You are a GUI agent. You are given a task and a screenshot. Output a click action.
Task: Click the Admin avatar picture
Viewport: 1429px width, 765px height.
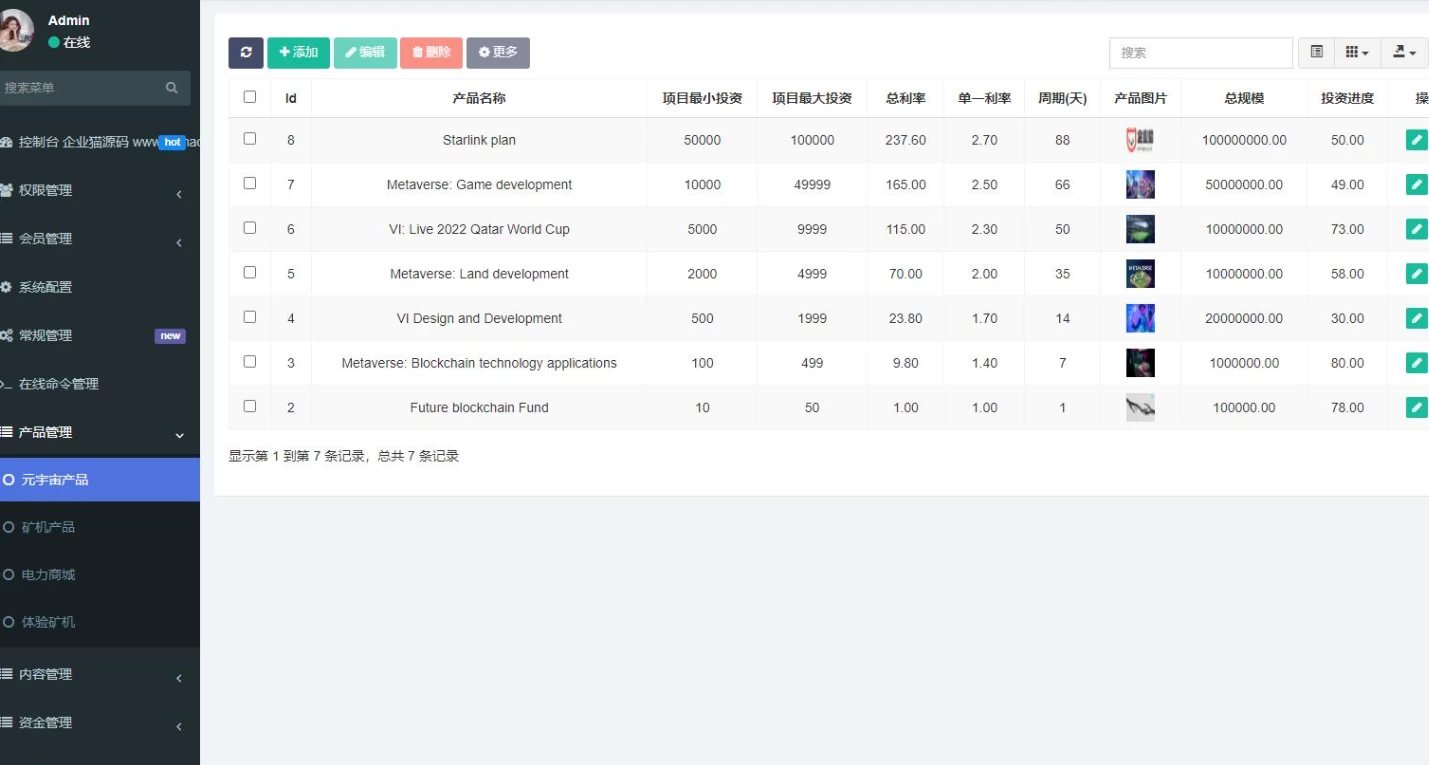(x=15, y=31)
